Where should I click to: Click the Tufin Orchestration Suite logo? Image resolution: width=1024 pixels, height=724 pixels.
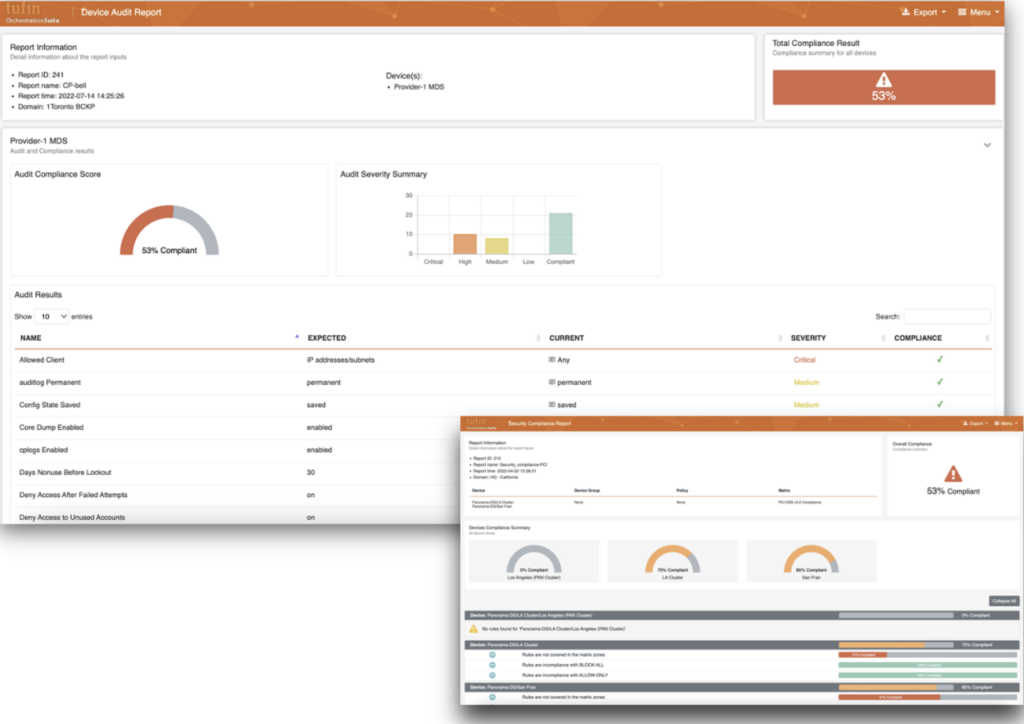click(x=33, y=13)
